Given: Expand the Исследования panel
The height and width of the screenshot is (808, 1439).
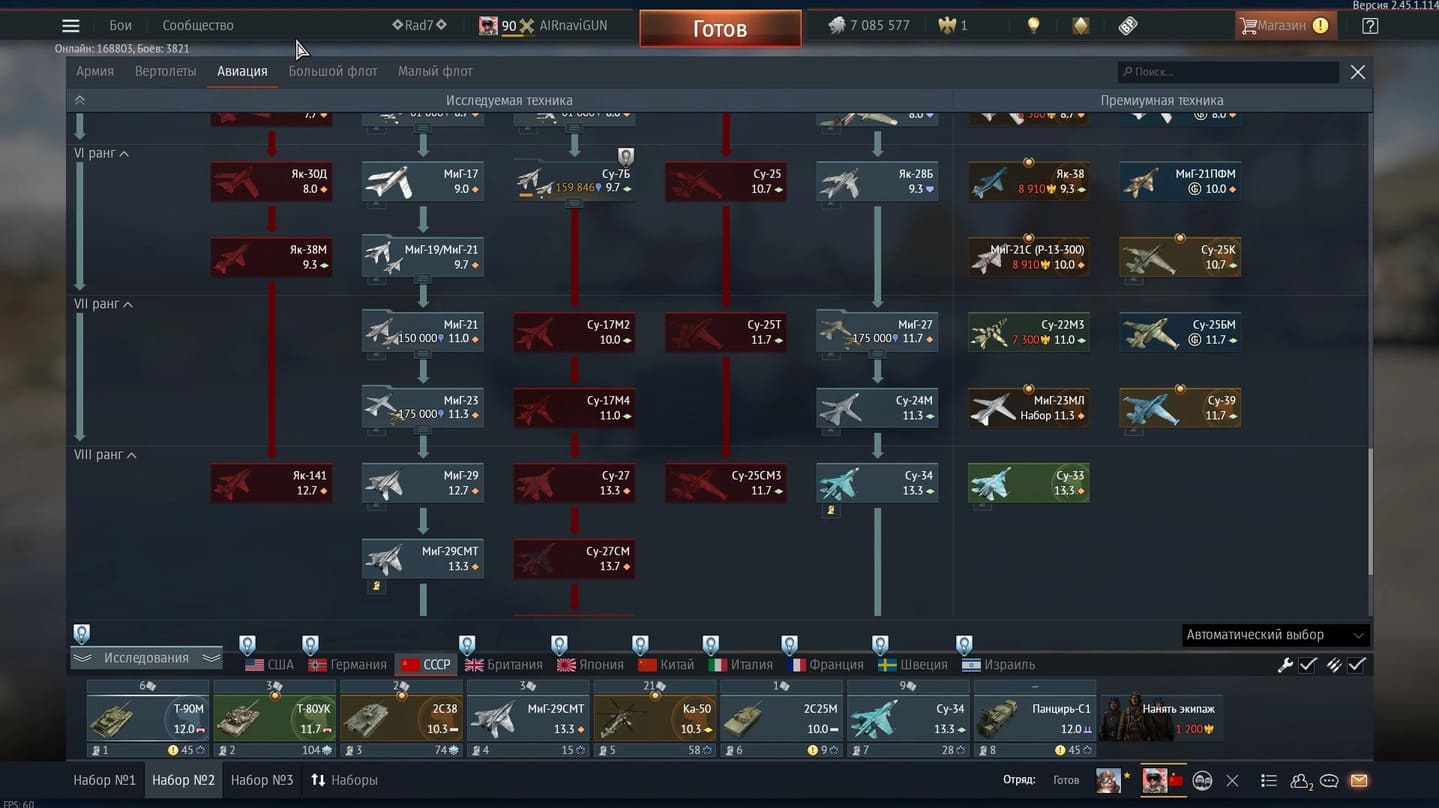Looking at the screenshot, I should (x=146, y=658).
